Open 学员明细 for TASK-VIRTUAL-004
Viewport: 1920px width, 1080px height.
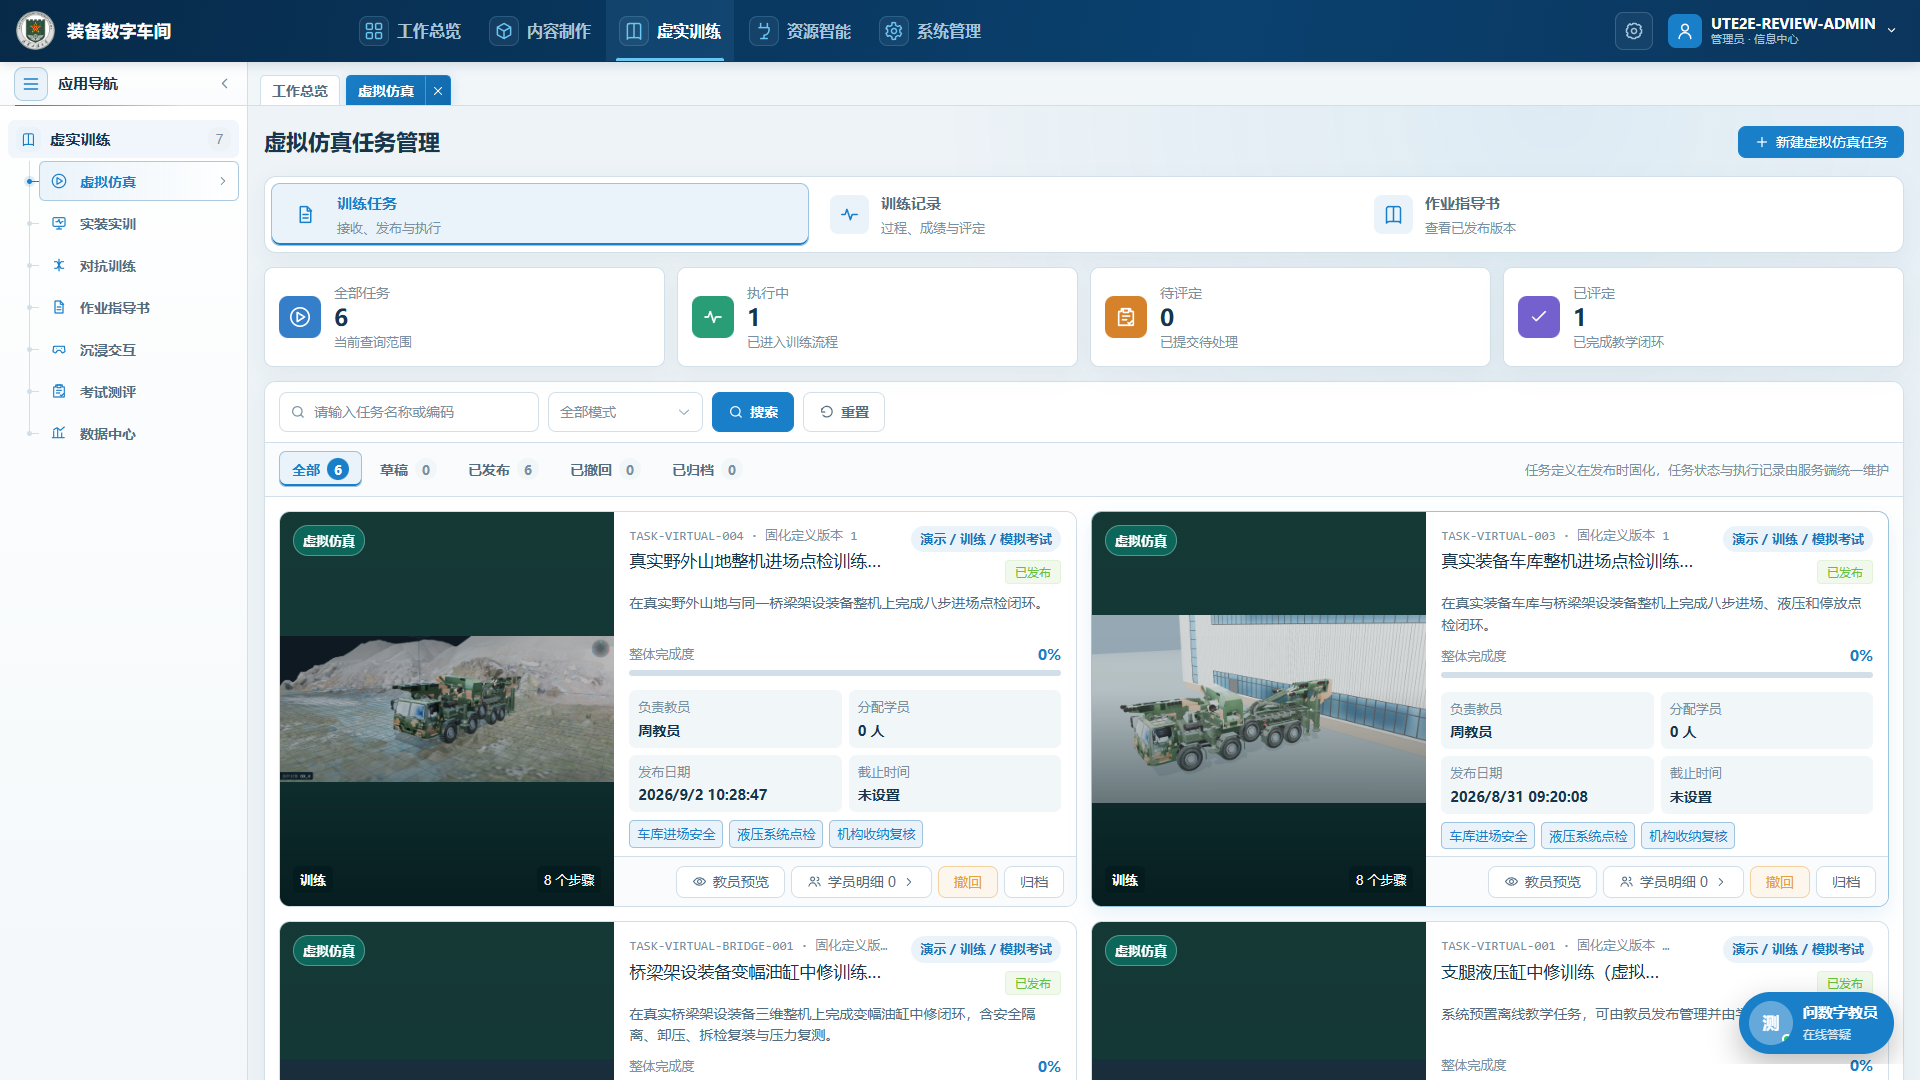861,882
